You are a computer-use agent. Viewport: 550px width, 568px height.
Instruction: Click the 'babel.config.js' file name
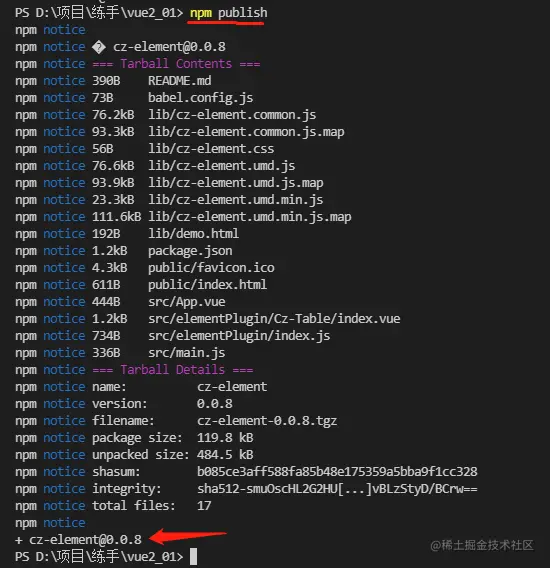tap(200, 98)
